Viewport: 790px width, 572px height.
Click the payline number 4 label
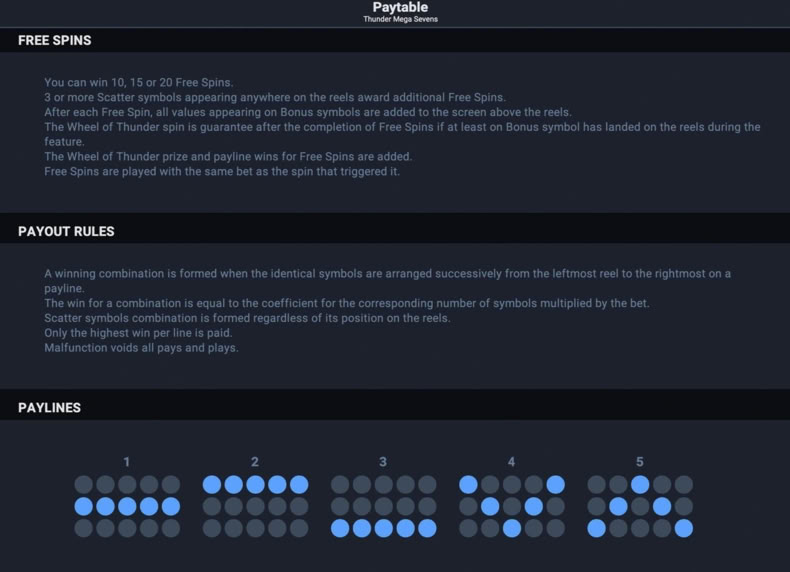click(x=511, y=462)
